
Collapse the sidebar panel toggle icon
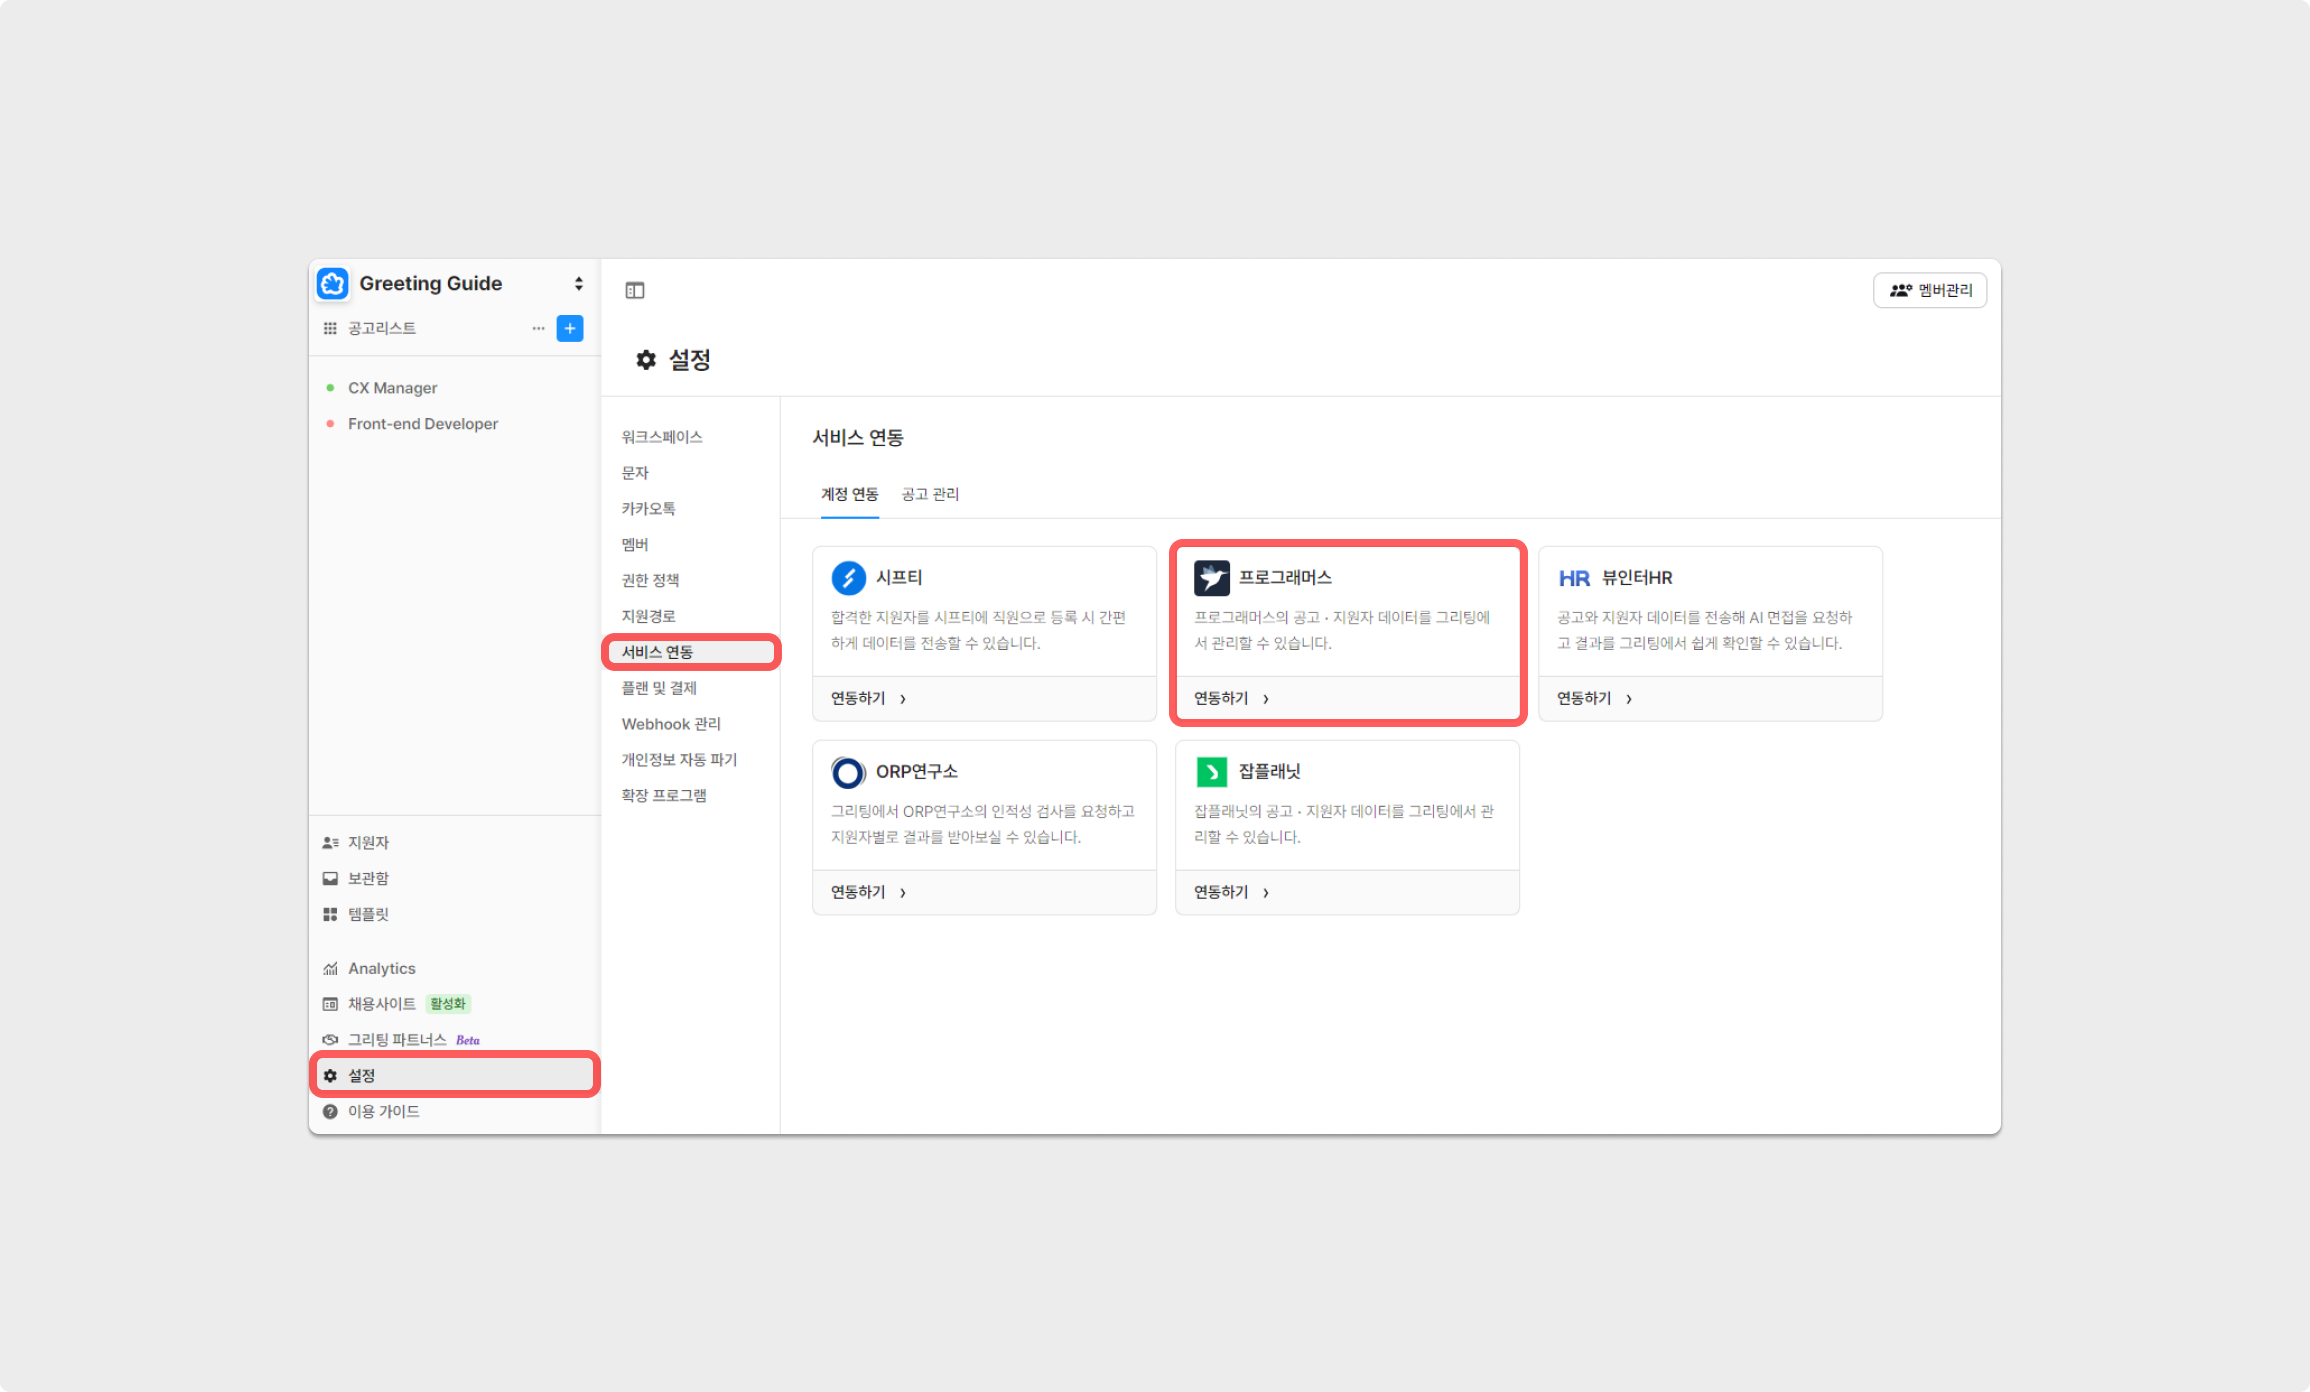coord(635,290)
